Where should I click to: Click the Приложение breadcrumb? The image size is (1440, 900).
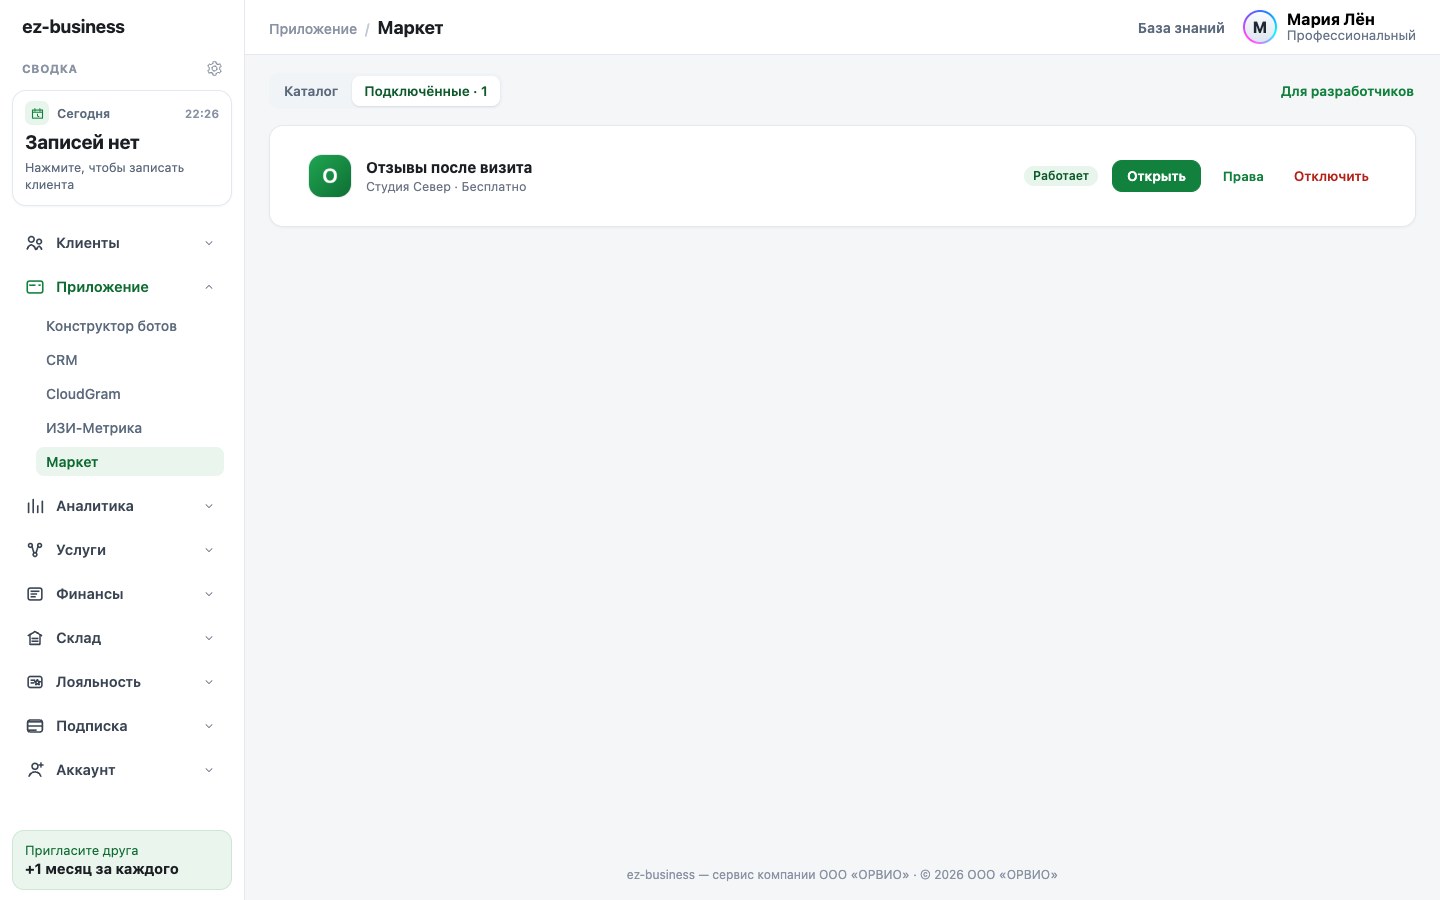(x=313, y=29)
